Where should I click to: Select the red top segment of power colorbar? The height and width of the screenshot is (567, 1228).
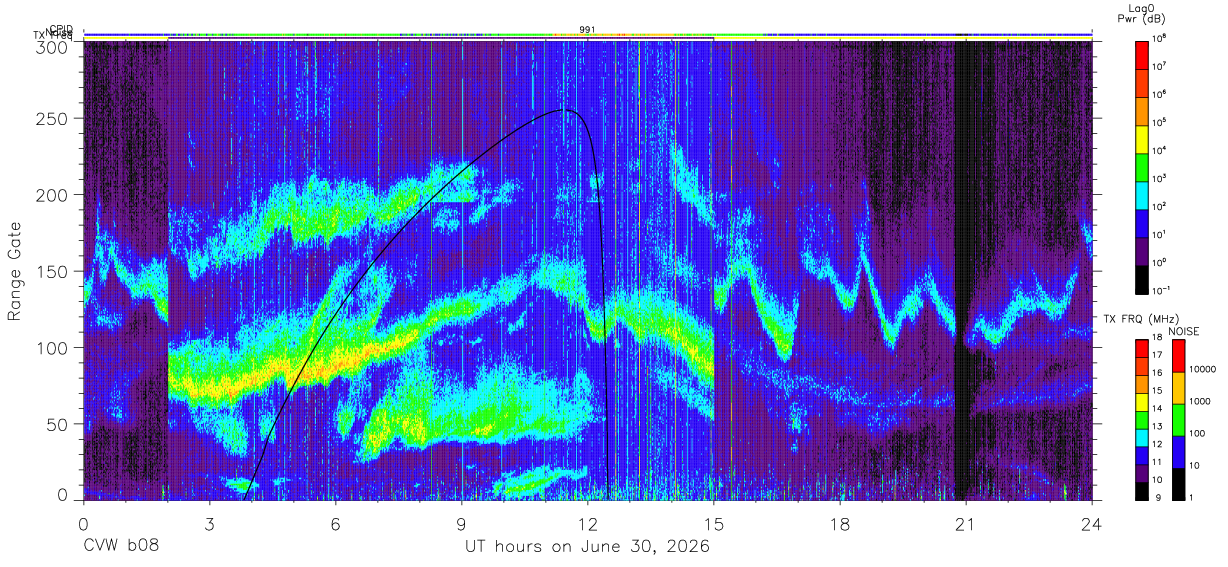1142,53
